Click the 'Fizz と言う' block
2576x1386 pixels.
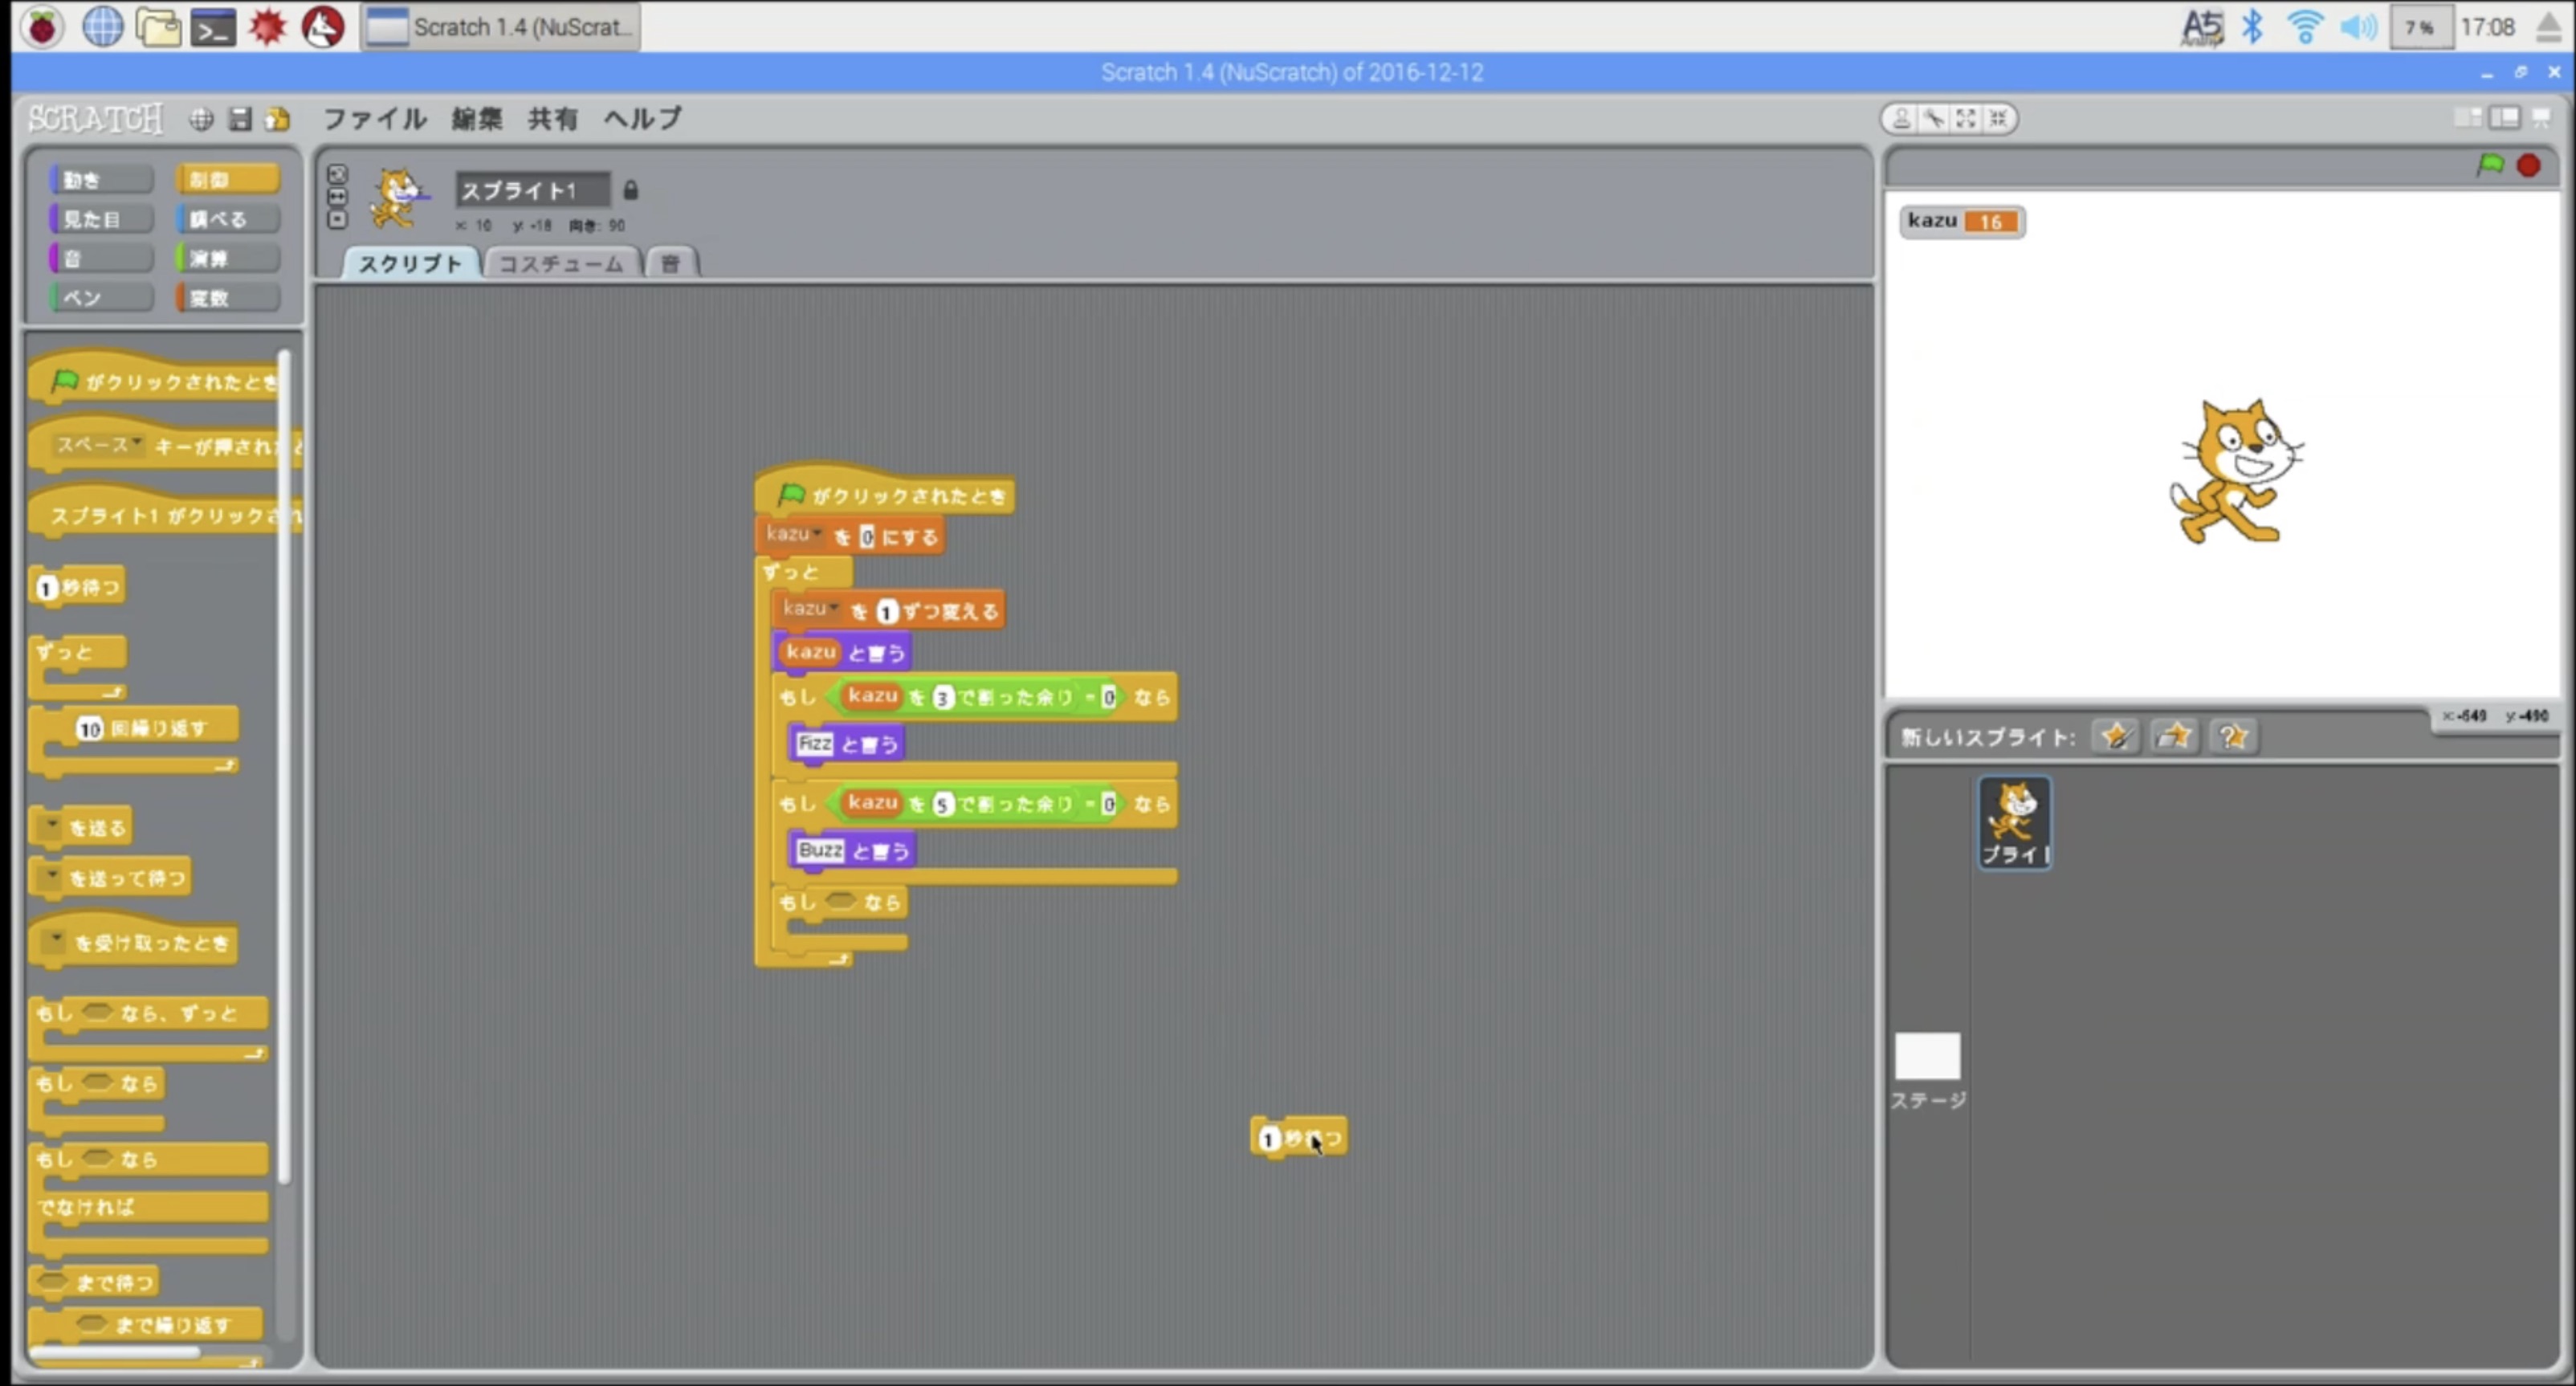(x=847, y=744)
